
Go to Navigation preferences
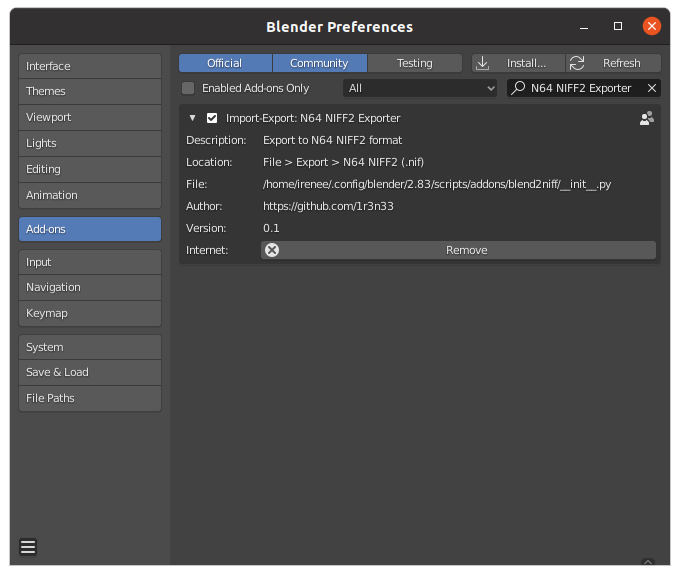click(90, 287)
